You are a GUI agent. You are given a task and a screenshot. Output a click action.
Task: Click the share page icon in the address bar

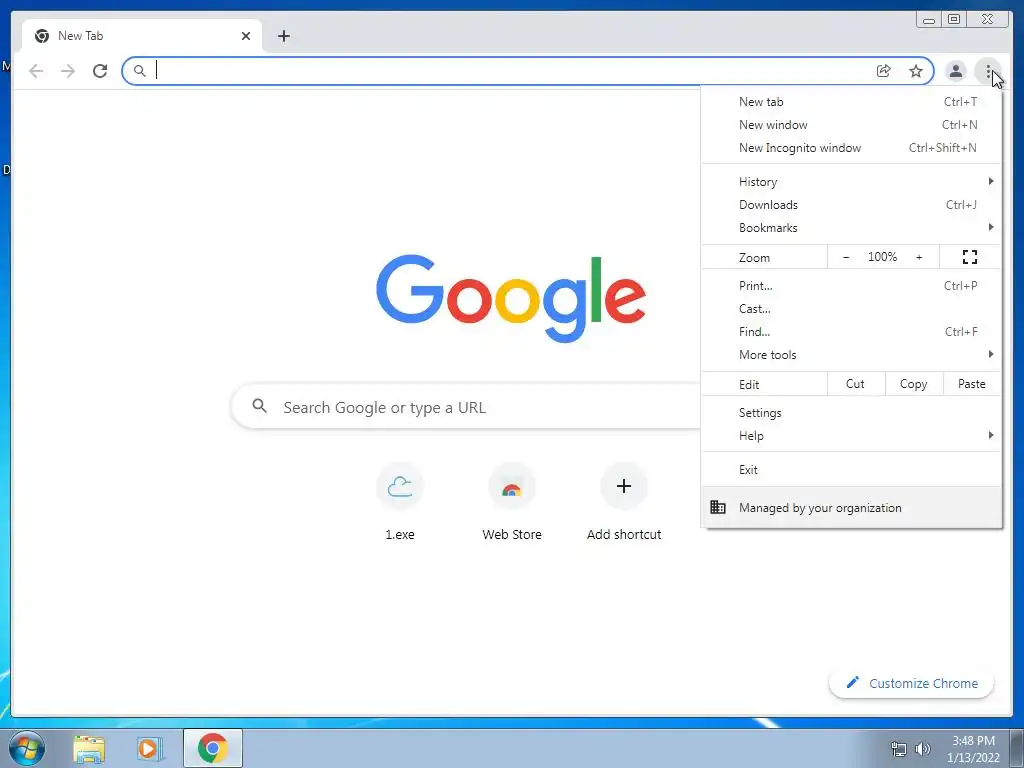pyautogui.click(x=884, y=71)
